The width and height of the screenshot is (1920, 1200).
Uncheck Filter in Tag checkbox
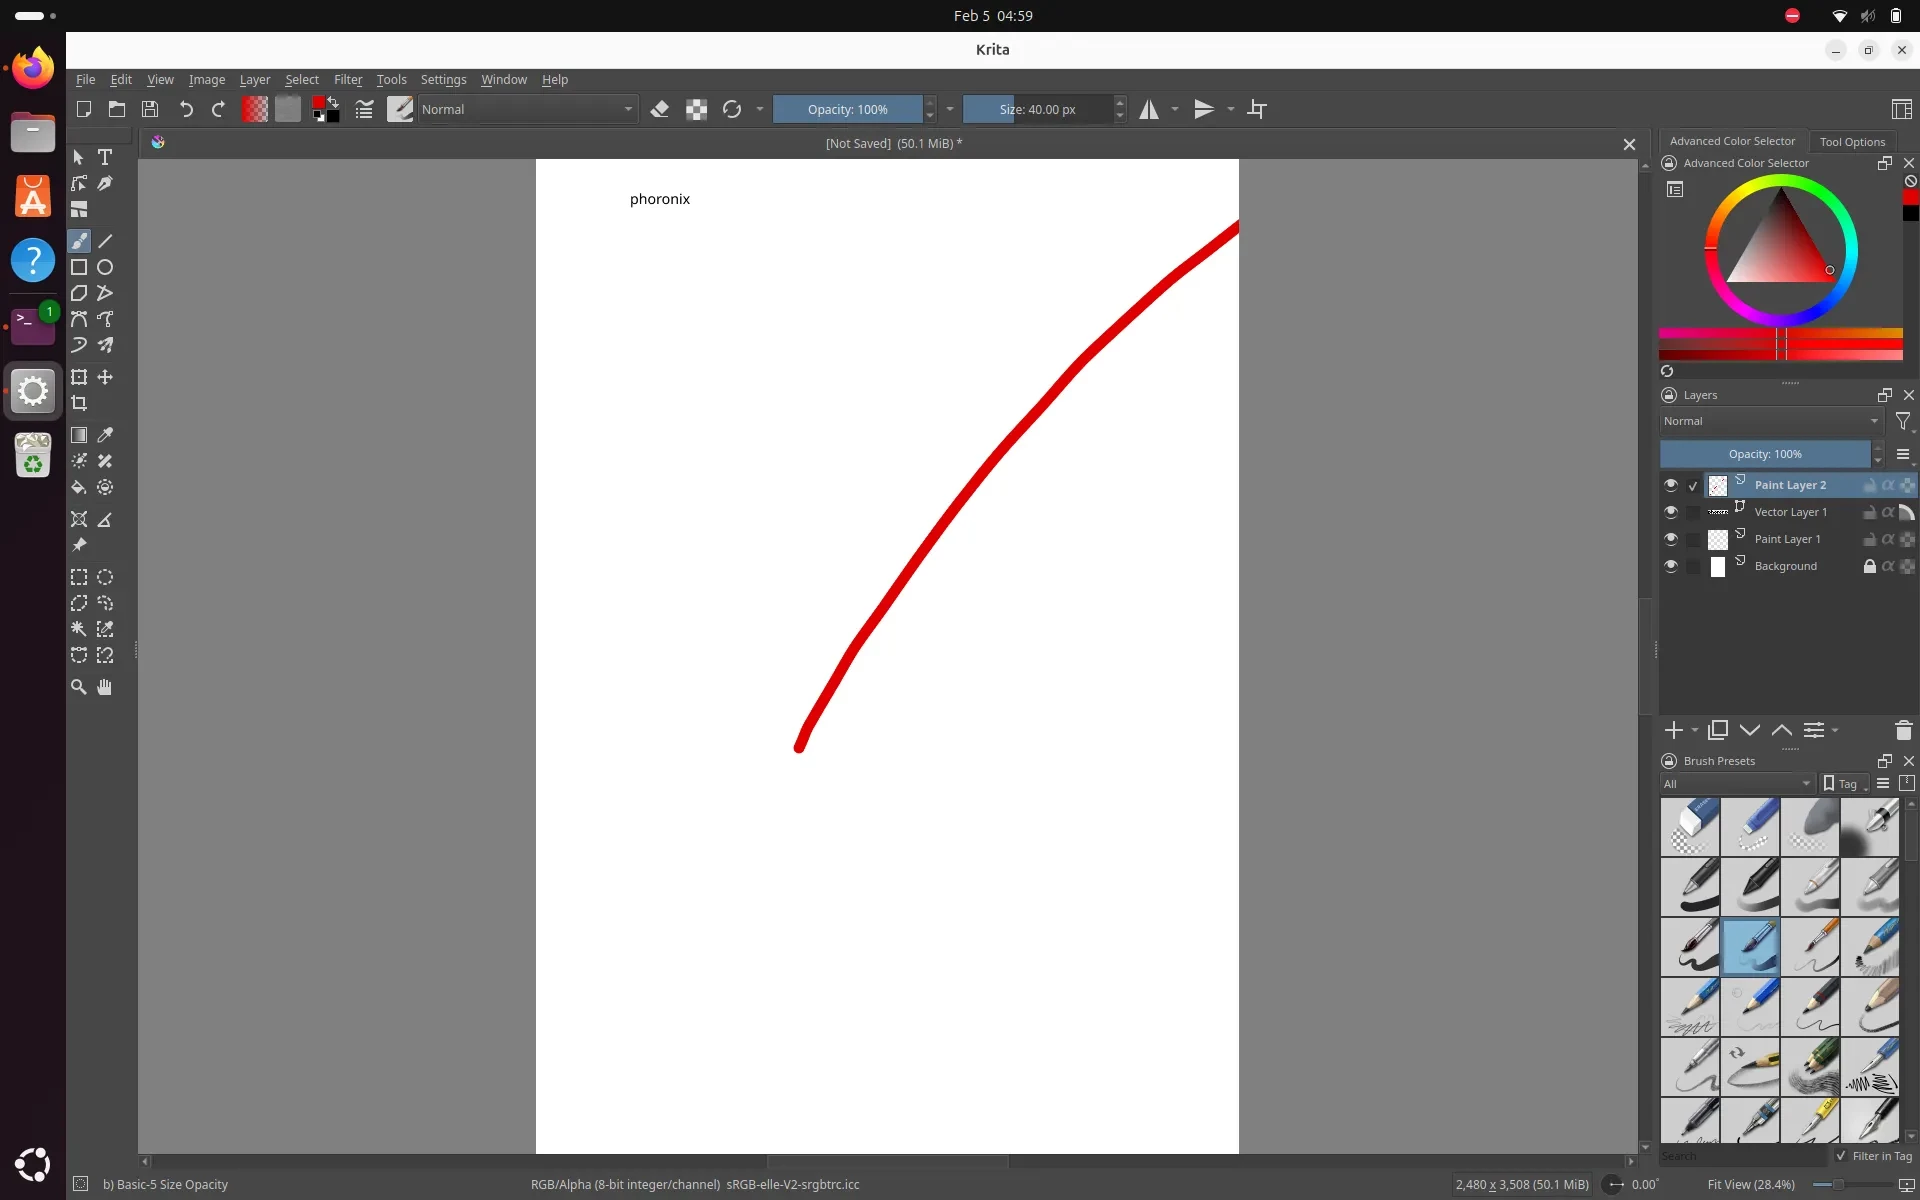[1841, 1156]
